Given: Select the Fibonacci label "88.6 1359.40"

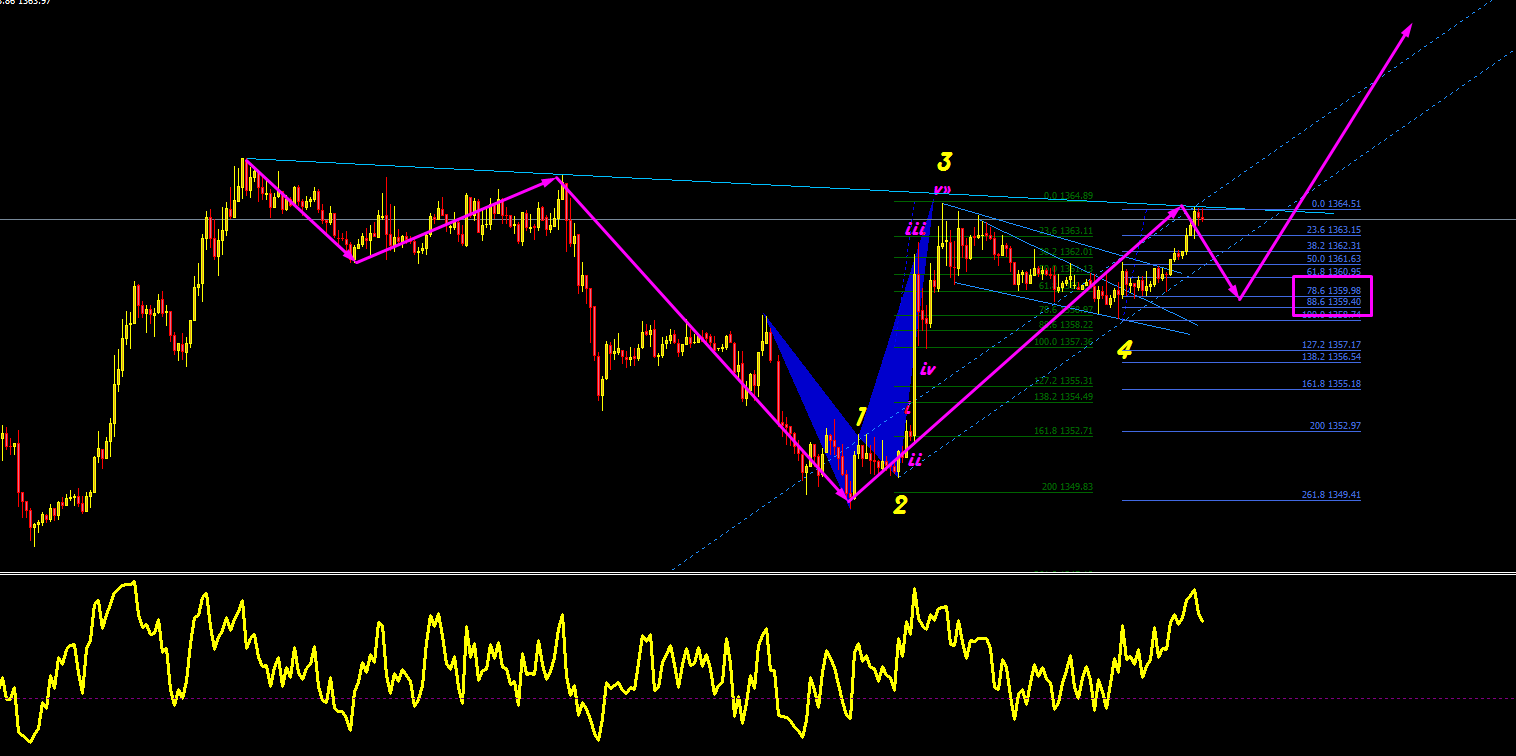Looking at the screenshot, I should point(1334,301).
